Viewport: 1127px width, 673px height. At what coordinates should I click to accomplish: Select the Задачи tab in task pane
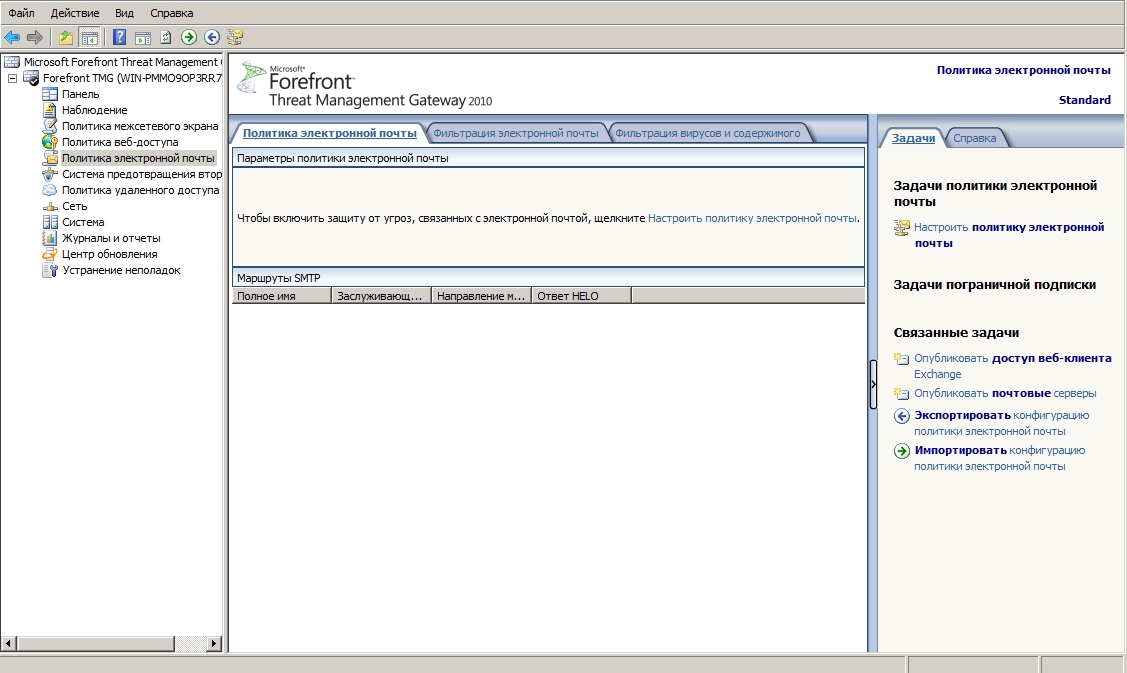click(x=913, y=138)
